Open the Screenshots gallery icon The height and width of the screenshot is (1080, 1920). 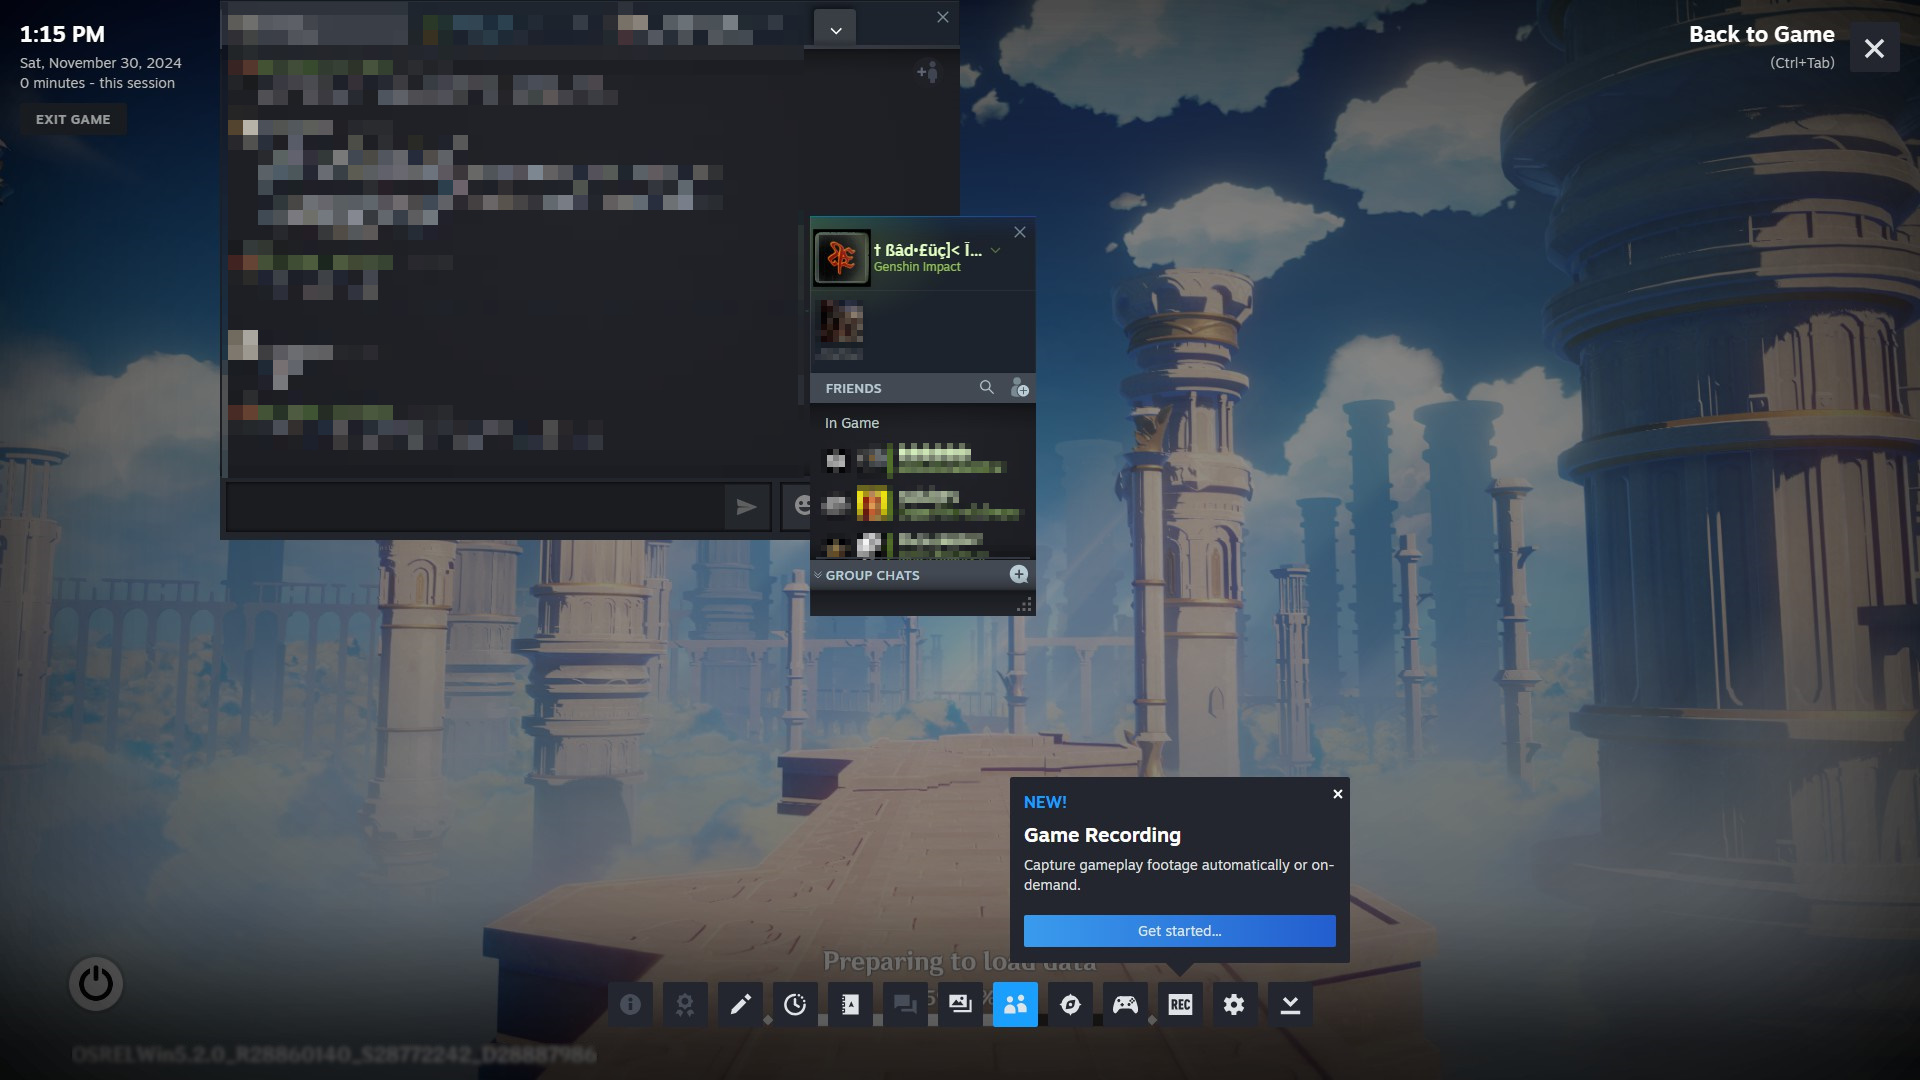pos(960,1004)
